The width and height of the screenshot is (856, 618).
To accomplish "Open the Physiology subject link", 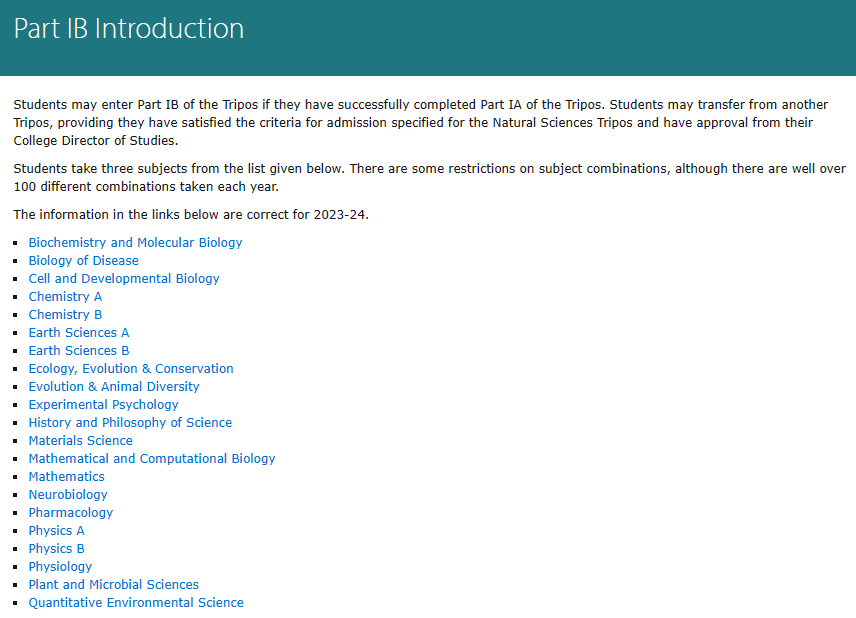I will point(60,567).
